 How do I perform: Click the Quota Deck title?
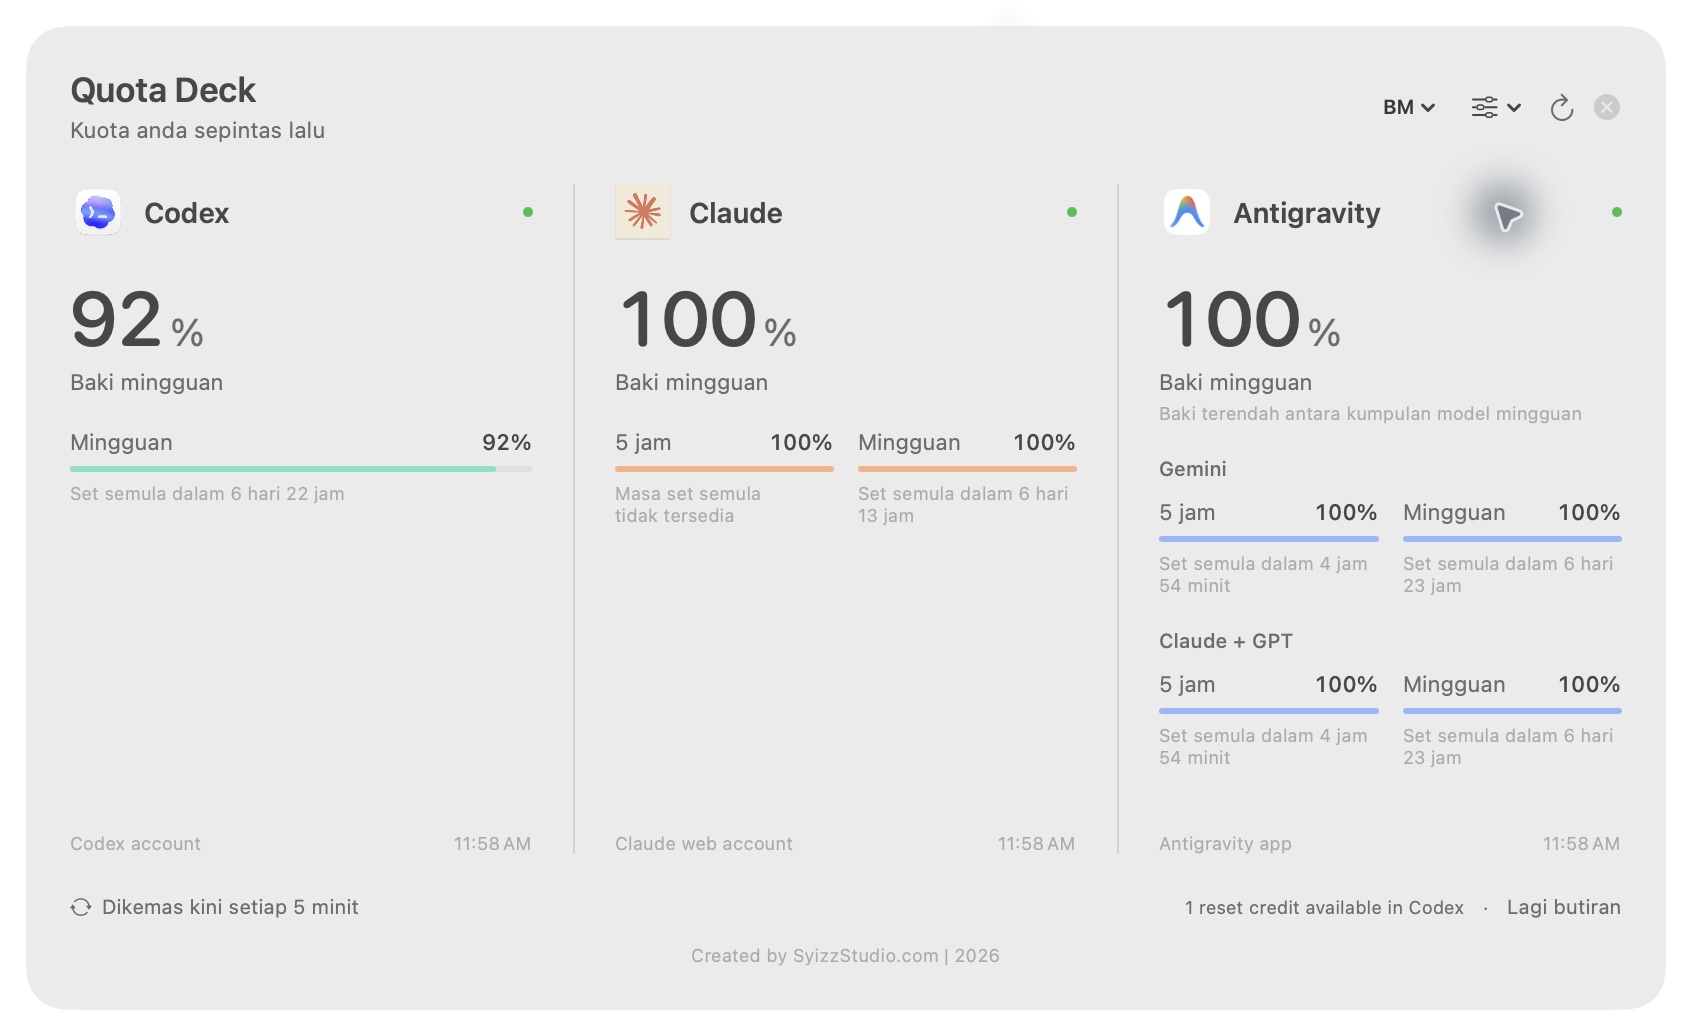163,90
